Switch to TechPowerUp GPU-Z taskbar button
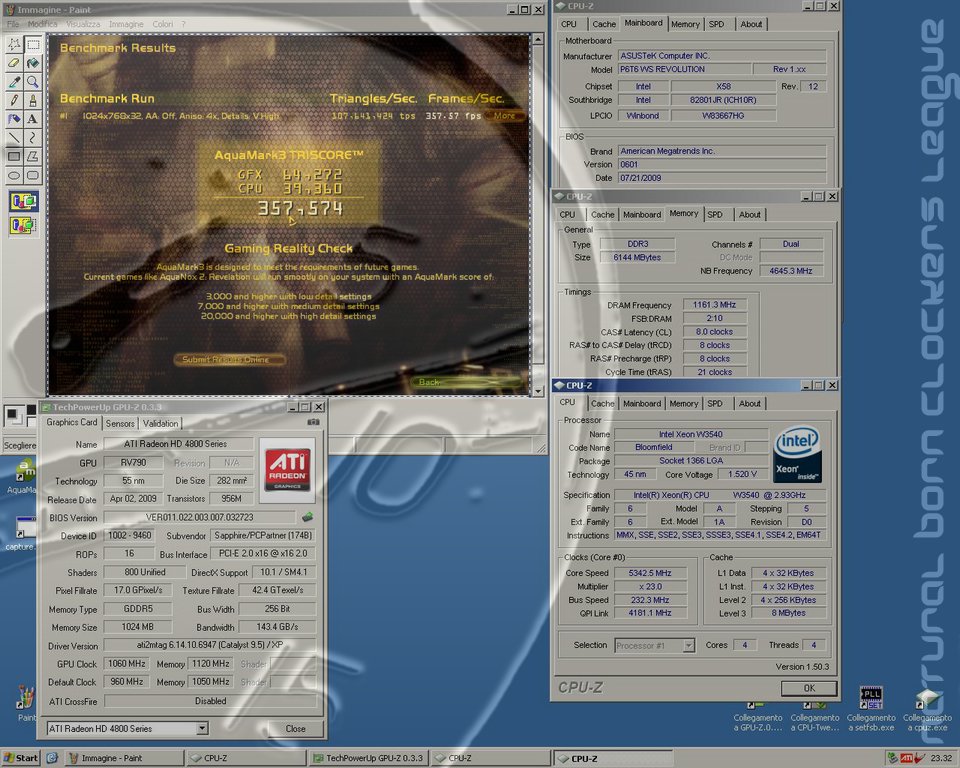The image size is (960, 768). click(369, 758)
